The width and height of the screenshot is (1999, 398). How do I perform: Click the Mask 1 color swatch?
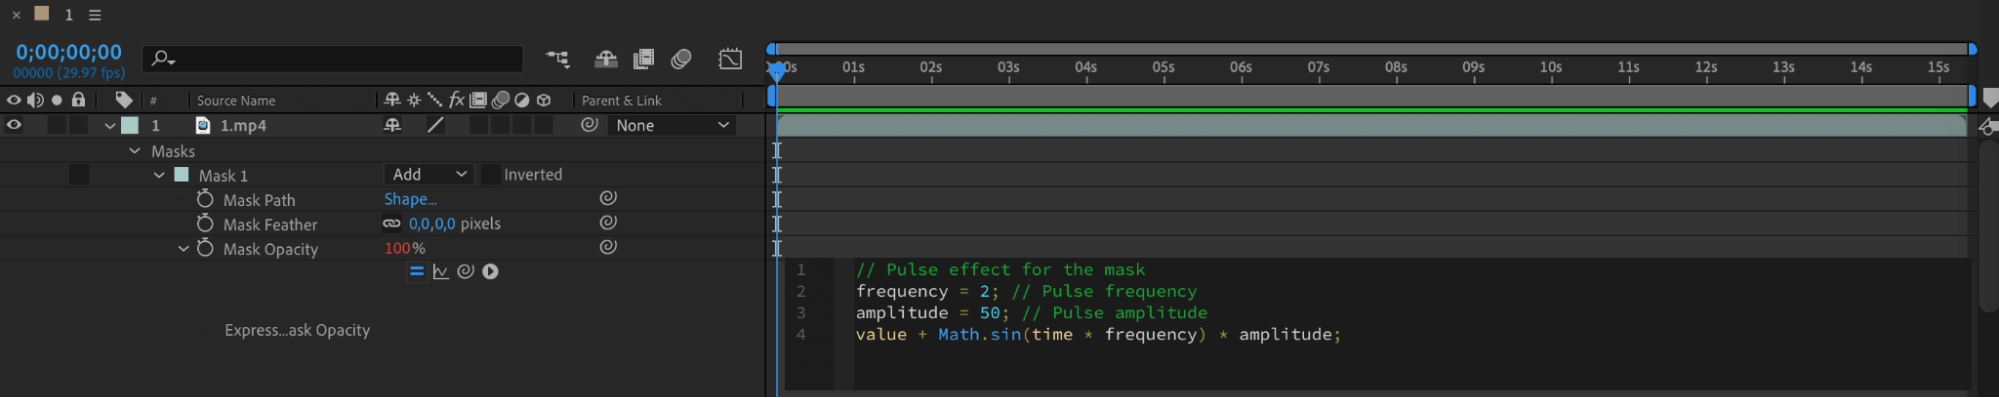pyautogui.click(x=182, y=175)
